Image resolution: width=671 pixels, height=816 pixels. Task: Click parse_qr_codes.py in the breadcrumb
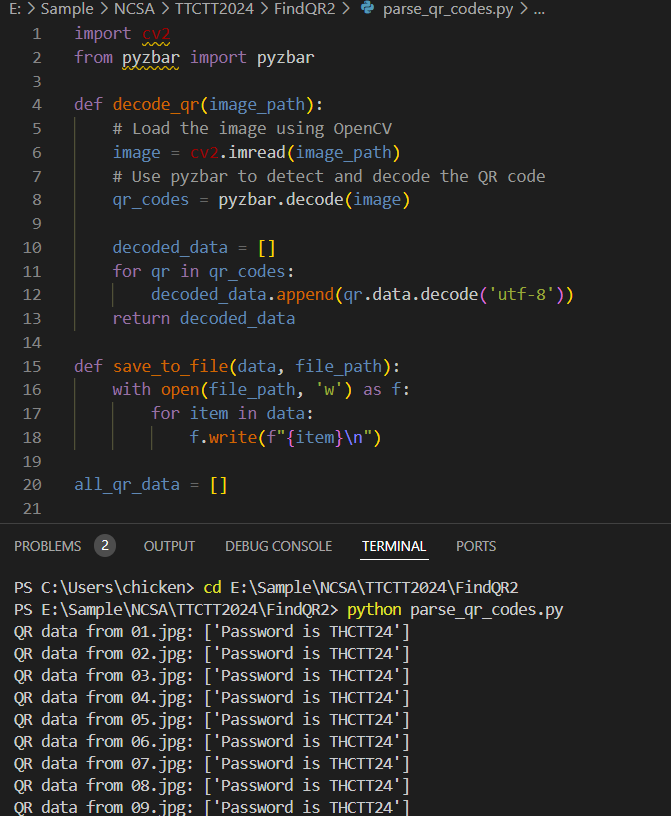pyautogui.click(x=448, y=9)
